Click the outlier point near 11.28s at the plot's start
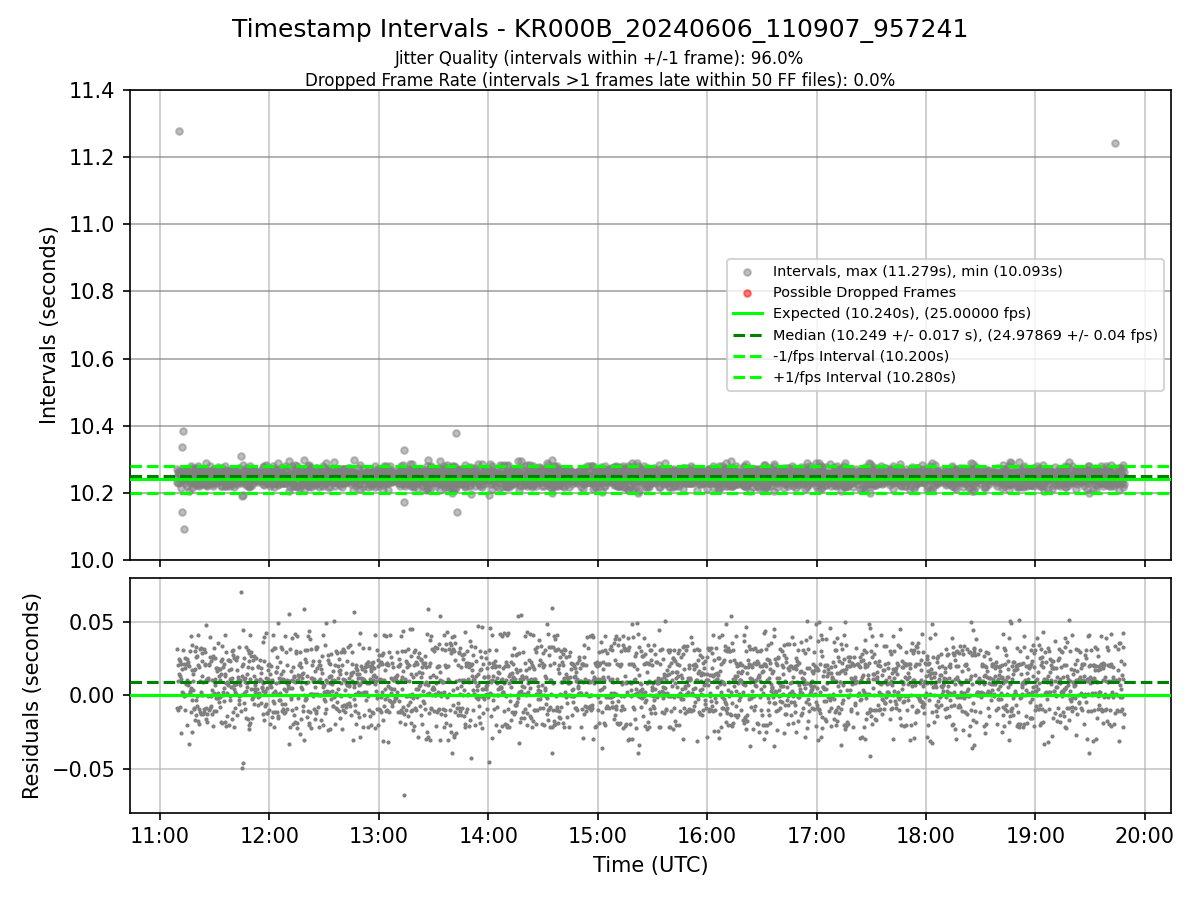Viewport: 1200px width, 900px height. tap(179, 131)
